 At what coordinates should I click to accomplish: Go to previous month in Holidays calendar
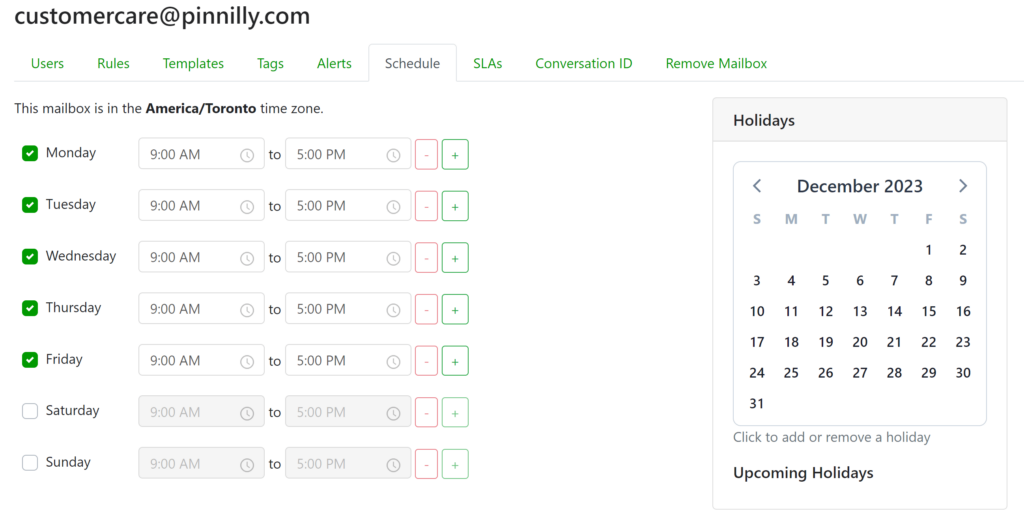pos(757,186)
